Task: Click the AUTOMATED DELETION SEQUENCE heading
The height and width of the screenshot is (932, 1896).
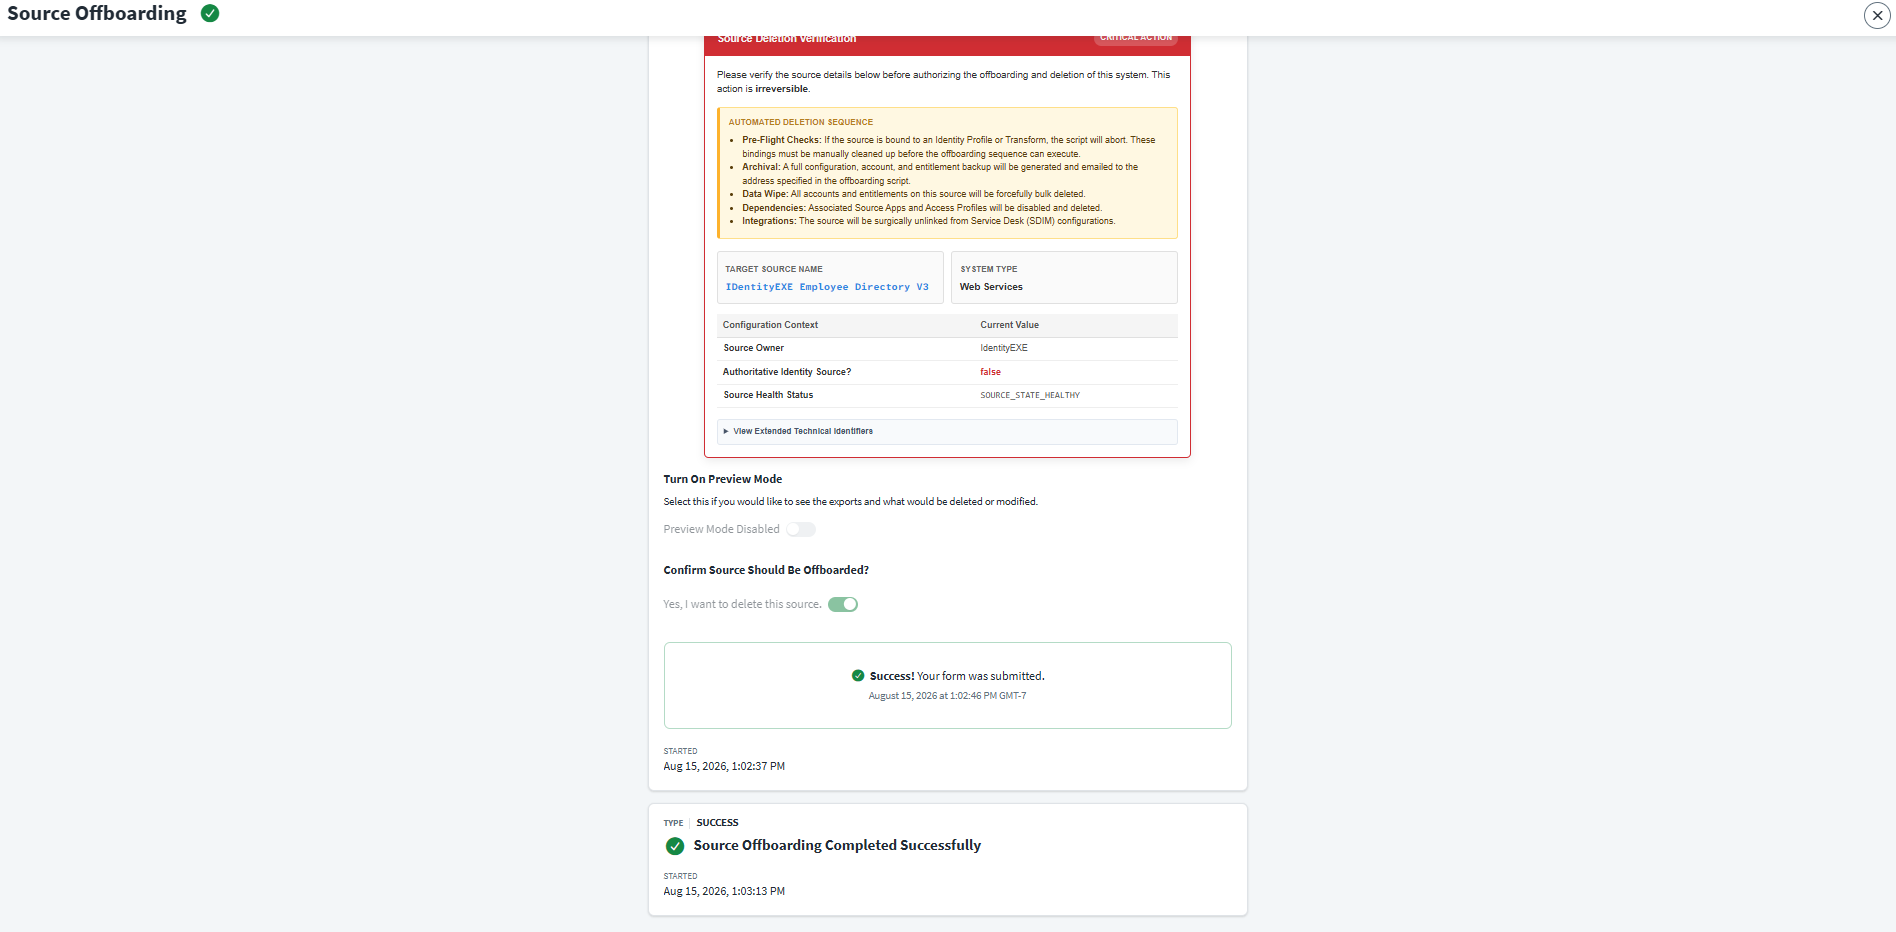Action: tap(800, 122)
